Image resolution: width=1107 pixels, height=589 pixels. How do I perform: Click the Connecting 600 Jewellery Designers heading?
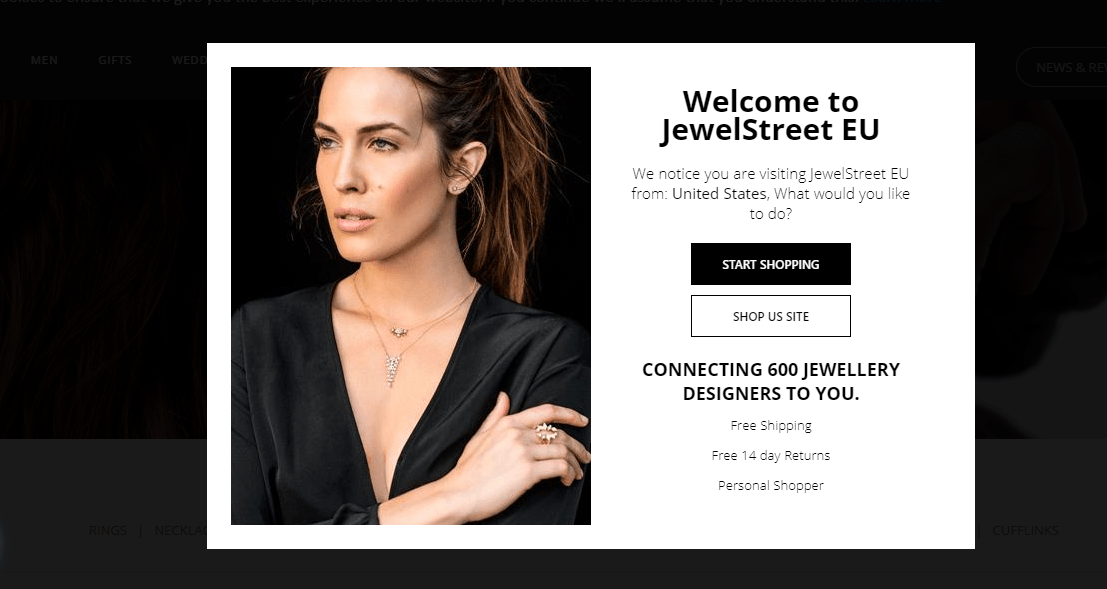[771, 381]
